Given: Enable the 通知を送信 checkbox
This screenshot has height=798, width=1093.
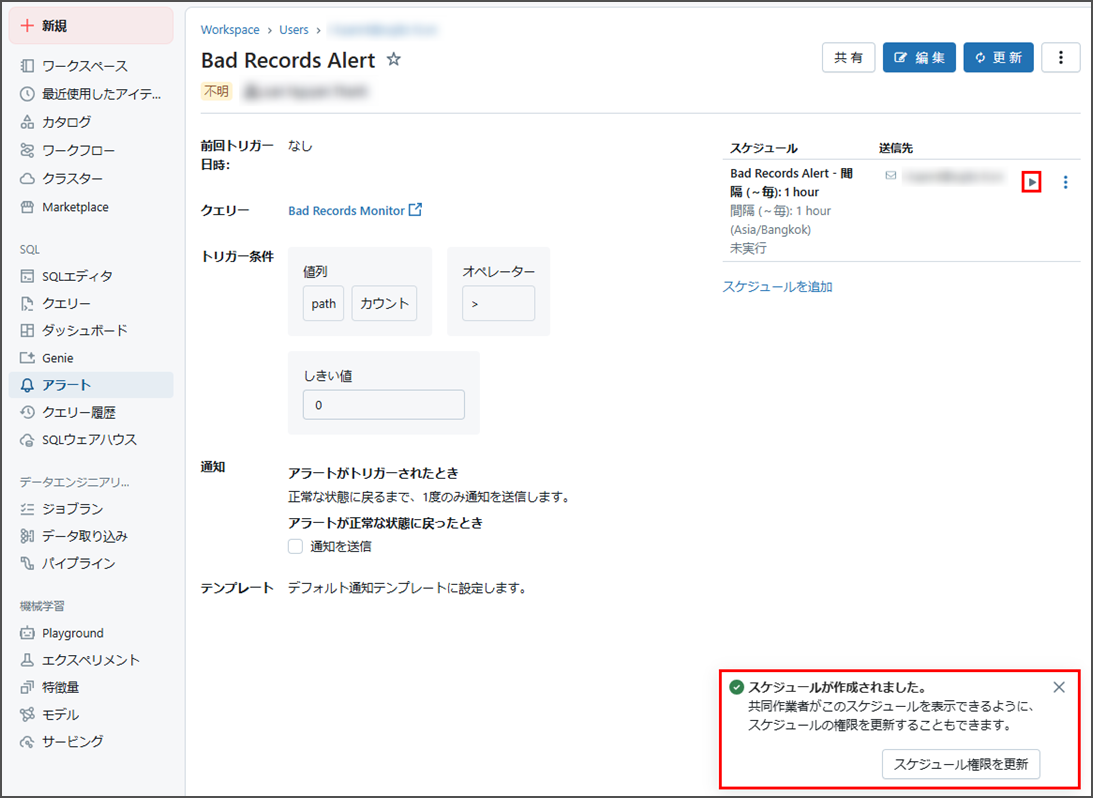Looking at the screenshot, I should [x=295, y=546].
